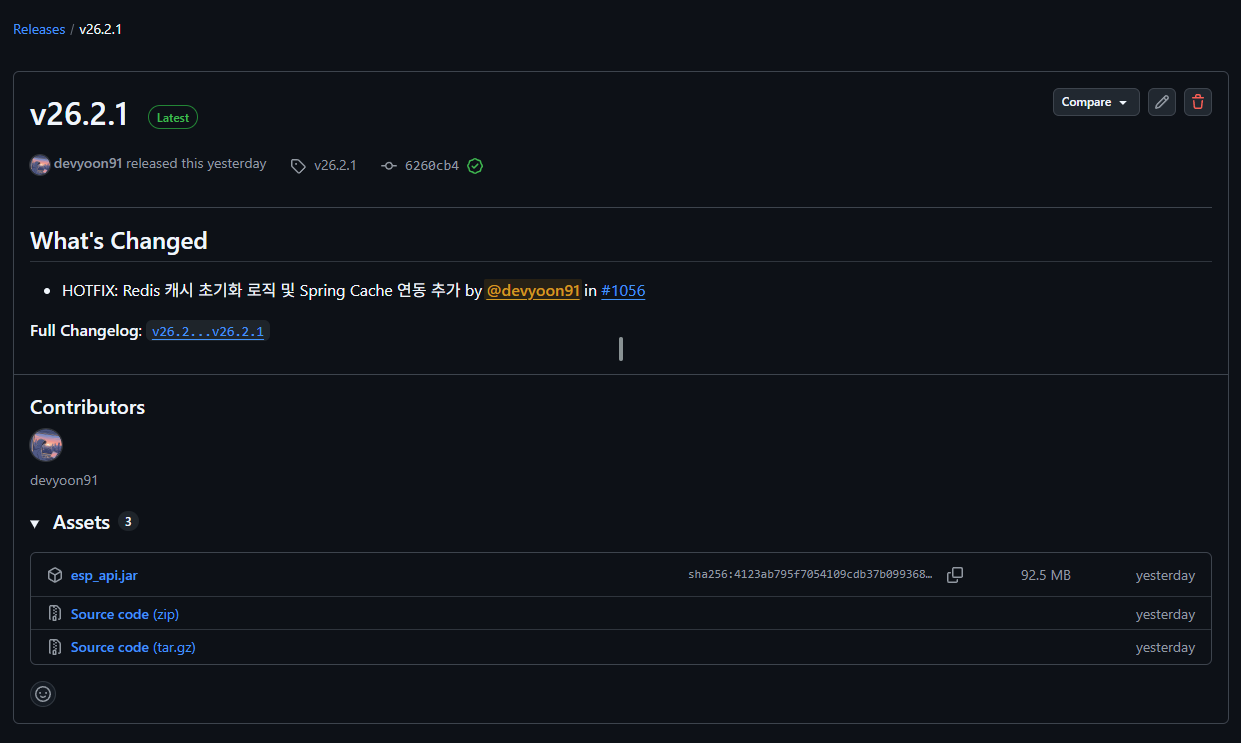This screenshot has height=743, width=1241.
Task: Click the file icon for Source code (tar.gz)
Action: pos(55,647)
